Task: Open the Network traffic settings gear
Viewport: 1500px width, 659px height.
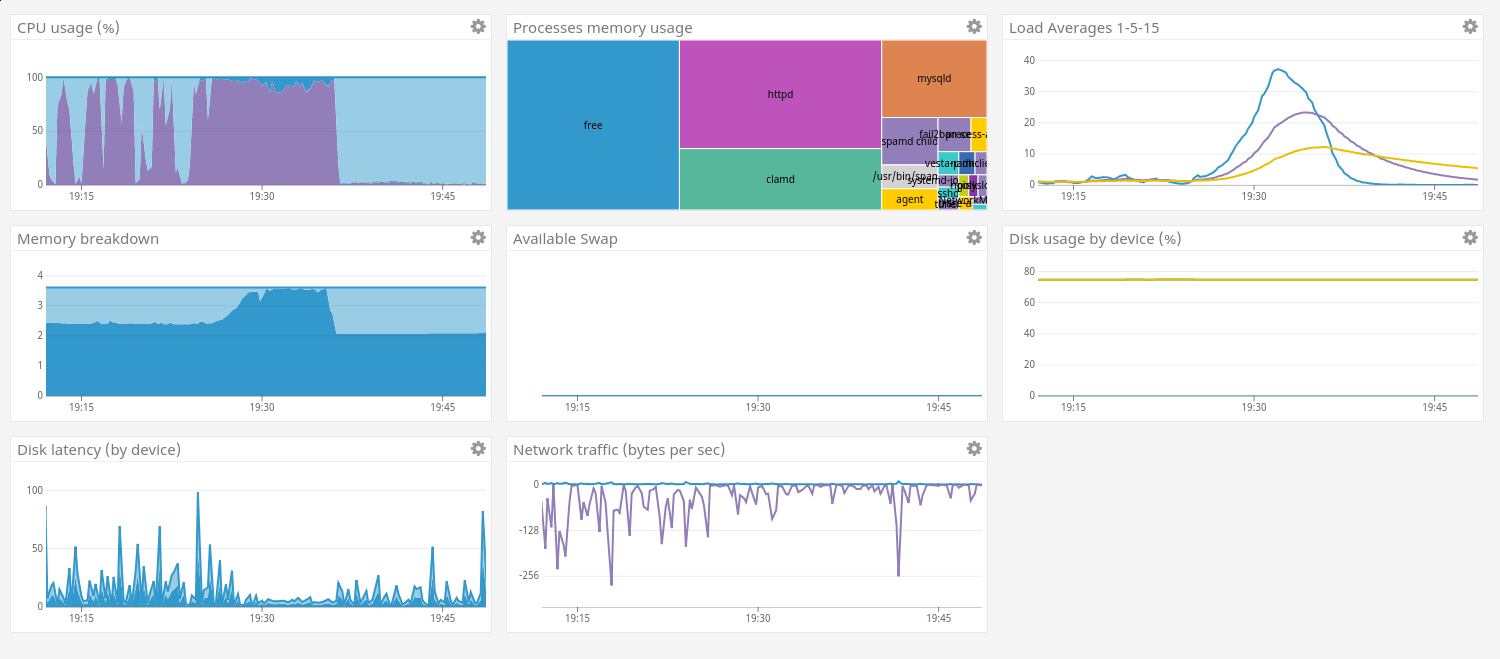Action: click(x=974, y=449)
